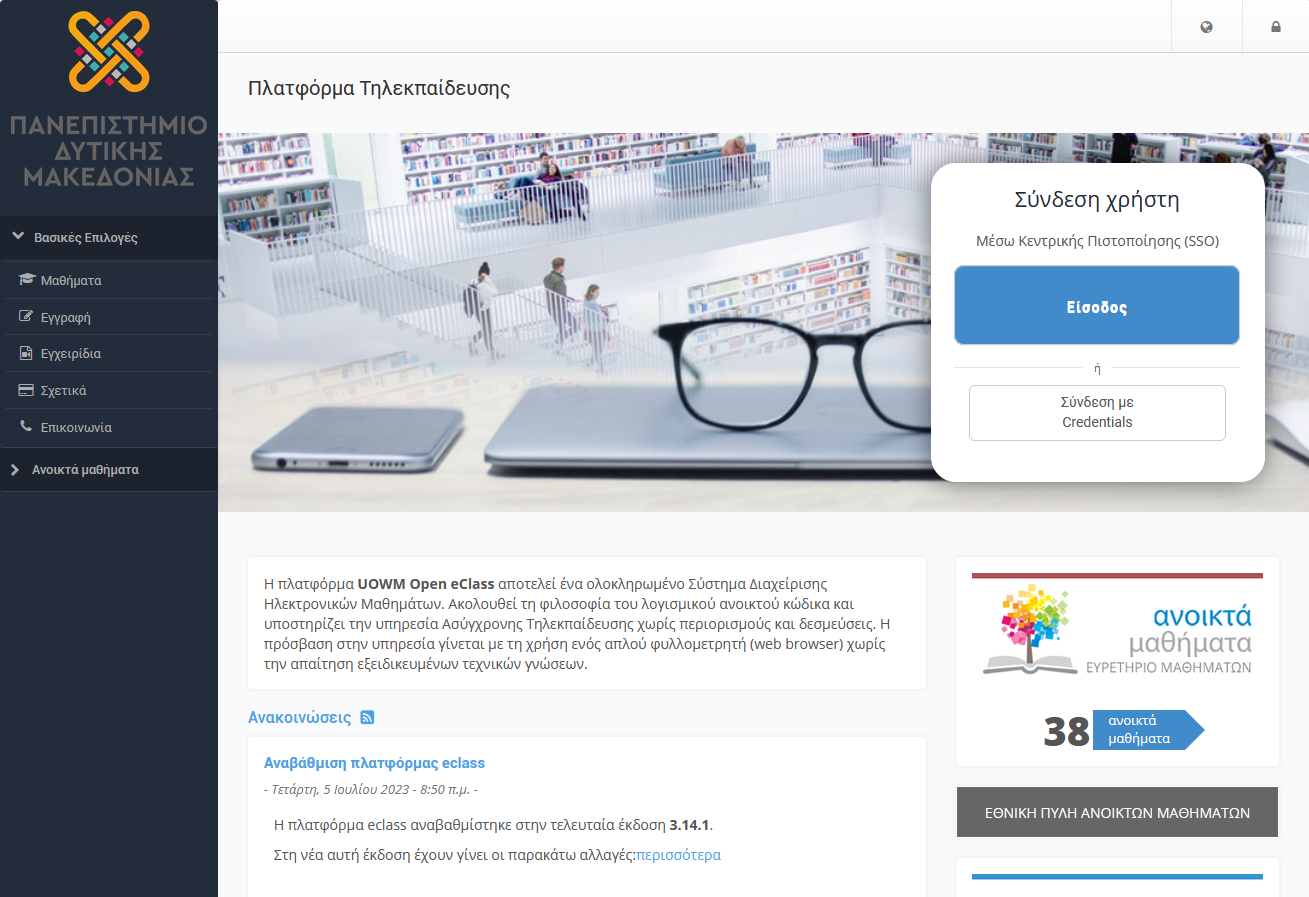Open the globe language selector
Screen dimensions: 1309x897
click(x=1206, y=25)
